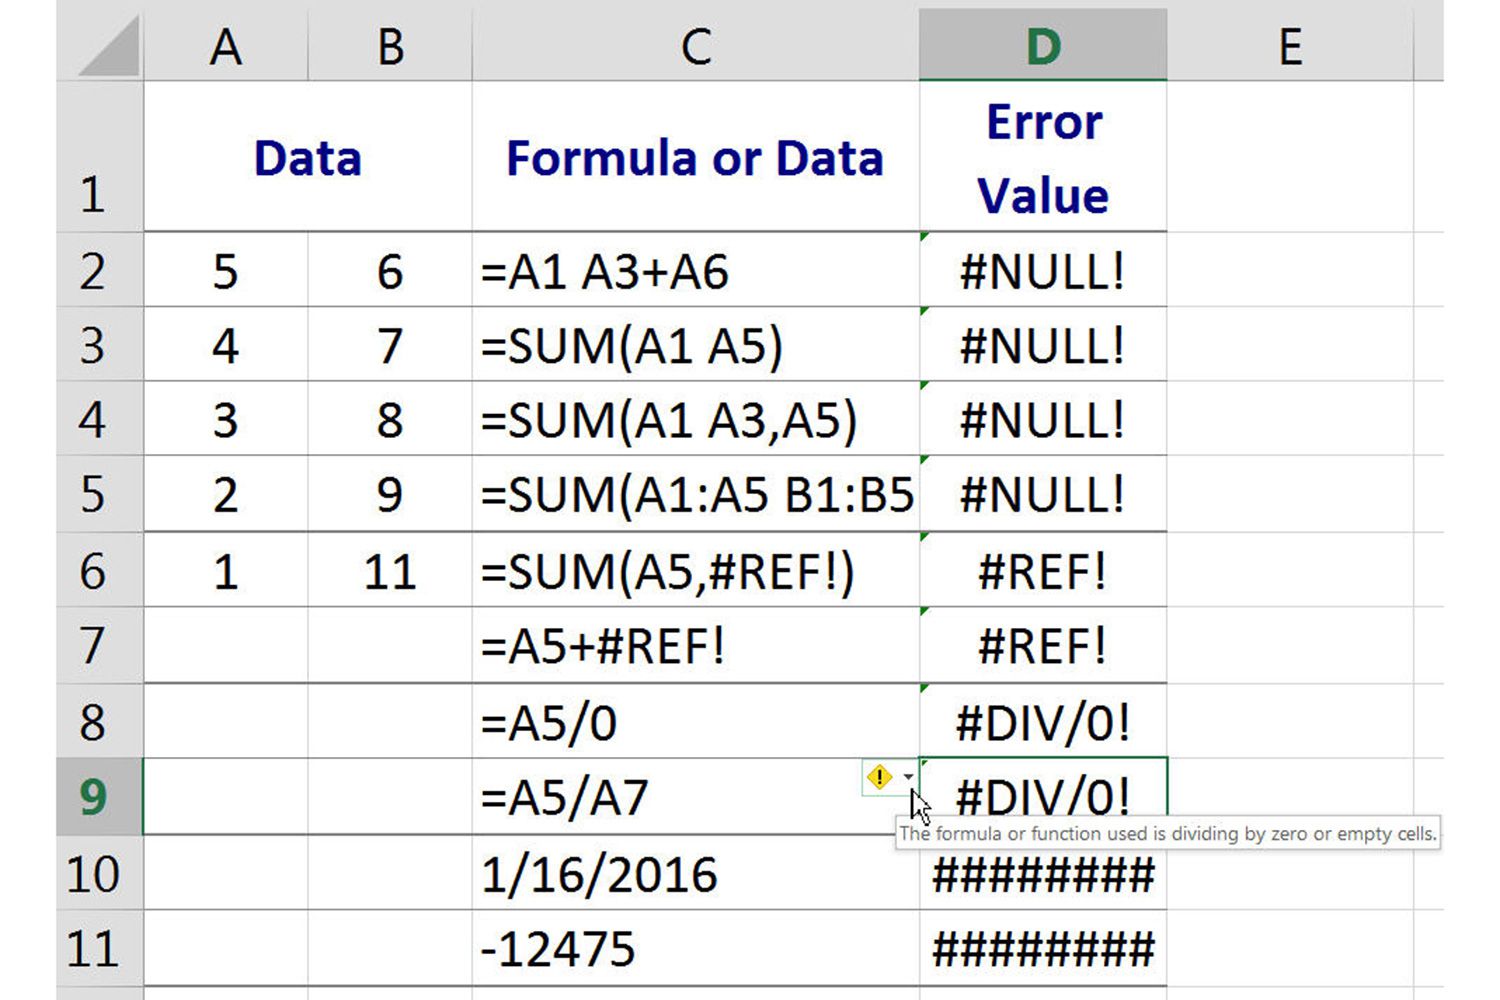This screenshot has height=1000, width=1500.
Task: Click the #REF! value in row 6
Action: (1043, 570)
